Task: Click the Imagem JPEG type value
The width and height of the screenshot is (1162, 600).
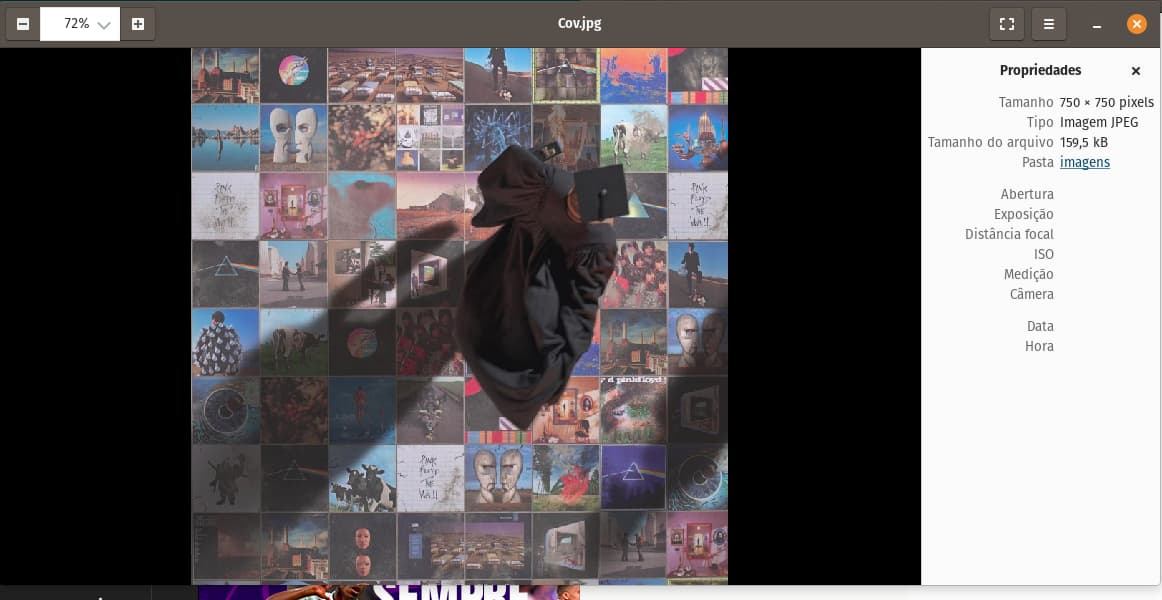Action: pyautogui.click(x=1098, y=122)
